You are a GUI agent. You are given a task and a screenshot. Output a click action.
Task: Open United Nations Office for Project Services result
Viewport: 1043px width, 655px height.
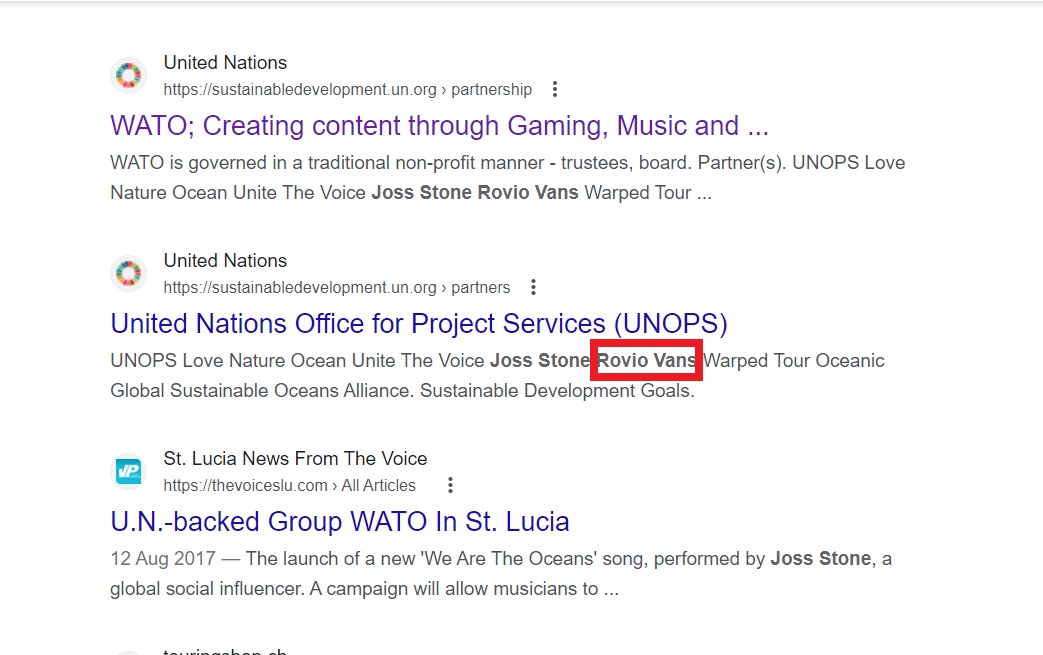pos(419,324)
